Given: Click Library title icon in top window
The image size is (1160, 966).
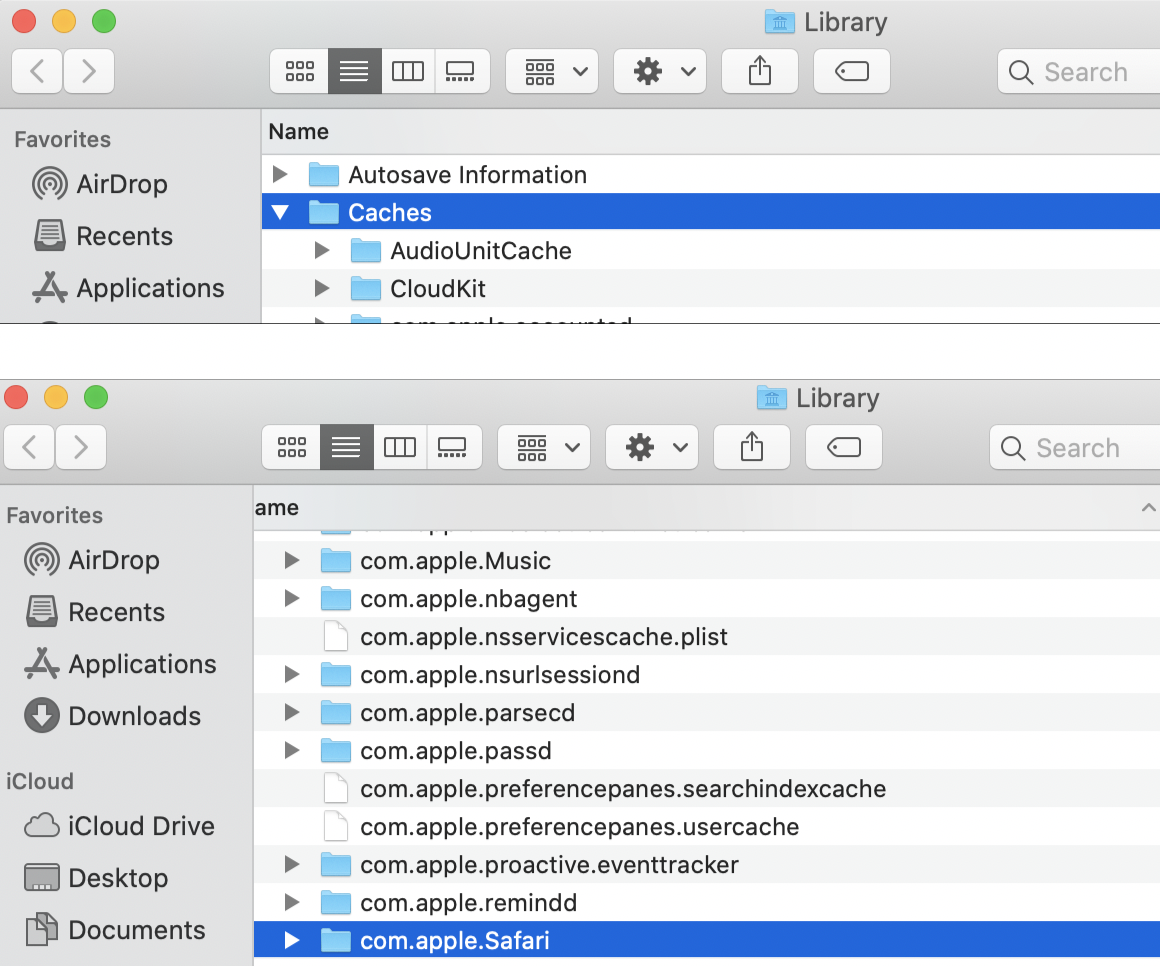Looking at the screenshot, I should [779, 21].
